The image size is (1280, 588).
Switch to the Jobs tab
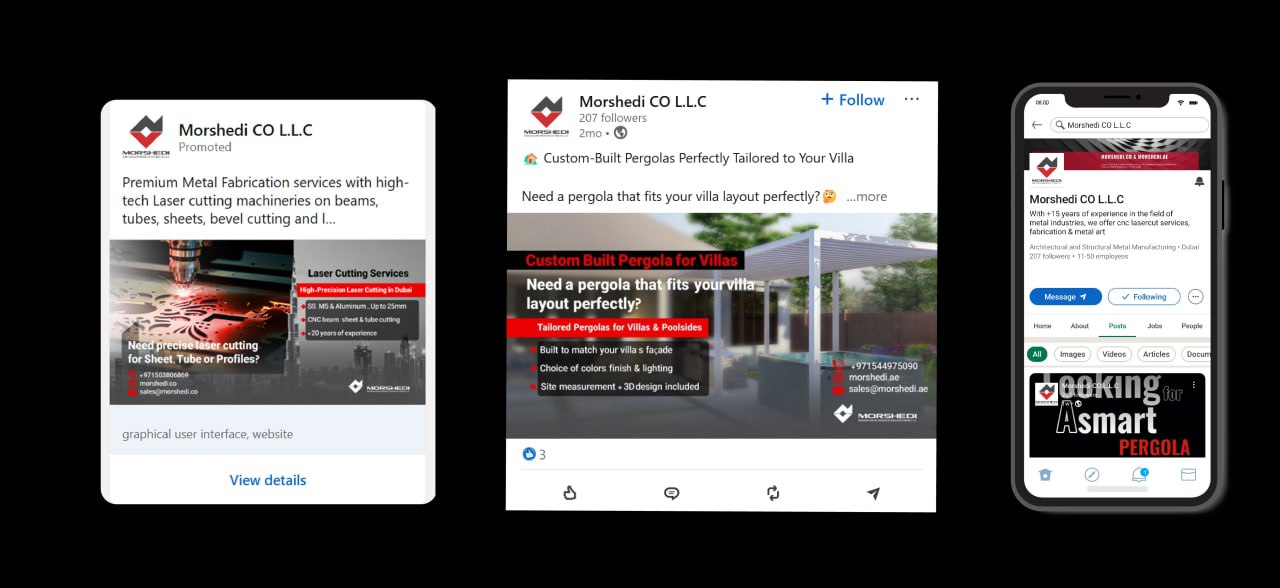click(x=1155, y=326)
